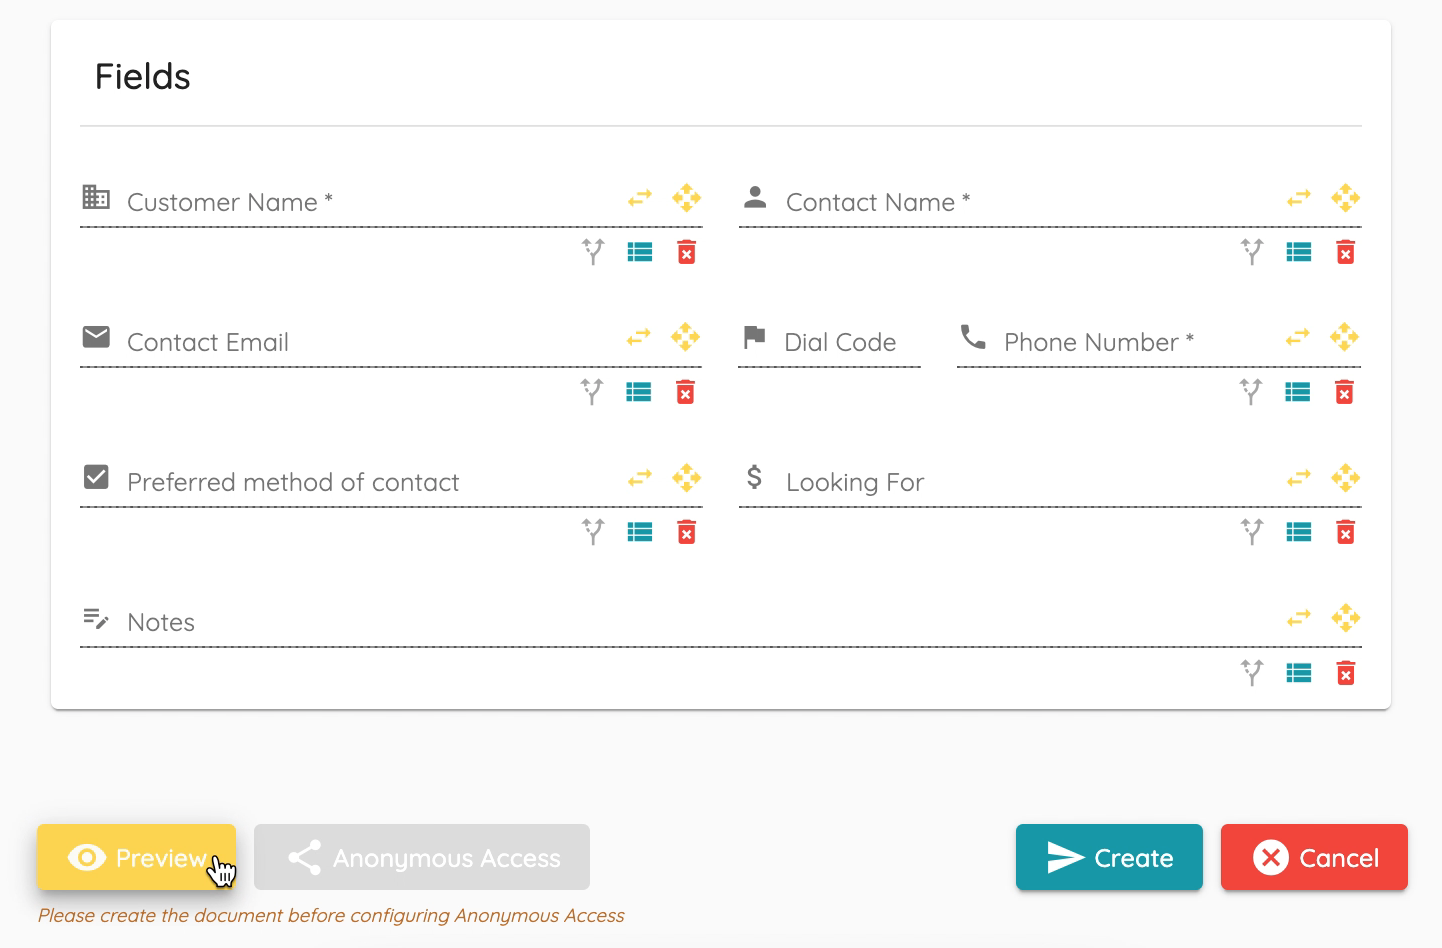Click the branch icon under Contact Email
Screen dimensions: 1442x948
point(592,392)
